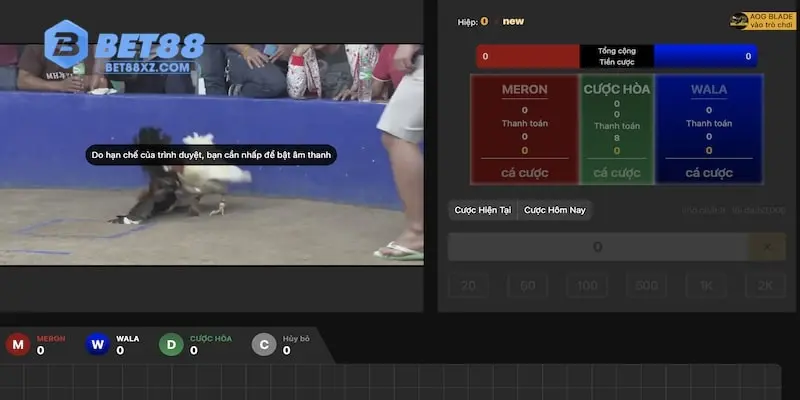Click the sound notice to unmute video
Viewport: 800px width, 400px height.
click(x=211, y=155)
